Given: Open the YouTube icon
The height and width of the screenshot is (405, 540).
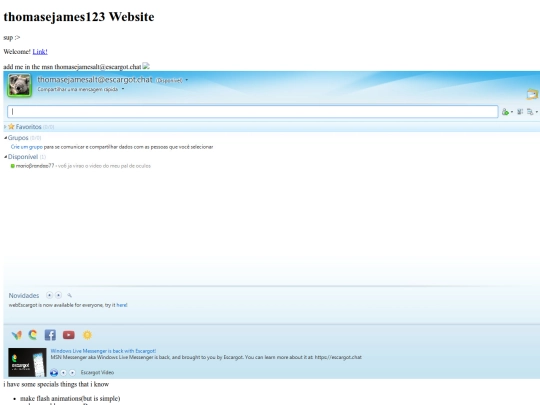Looking at the screenshot, I should (69, 335).
